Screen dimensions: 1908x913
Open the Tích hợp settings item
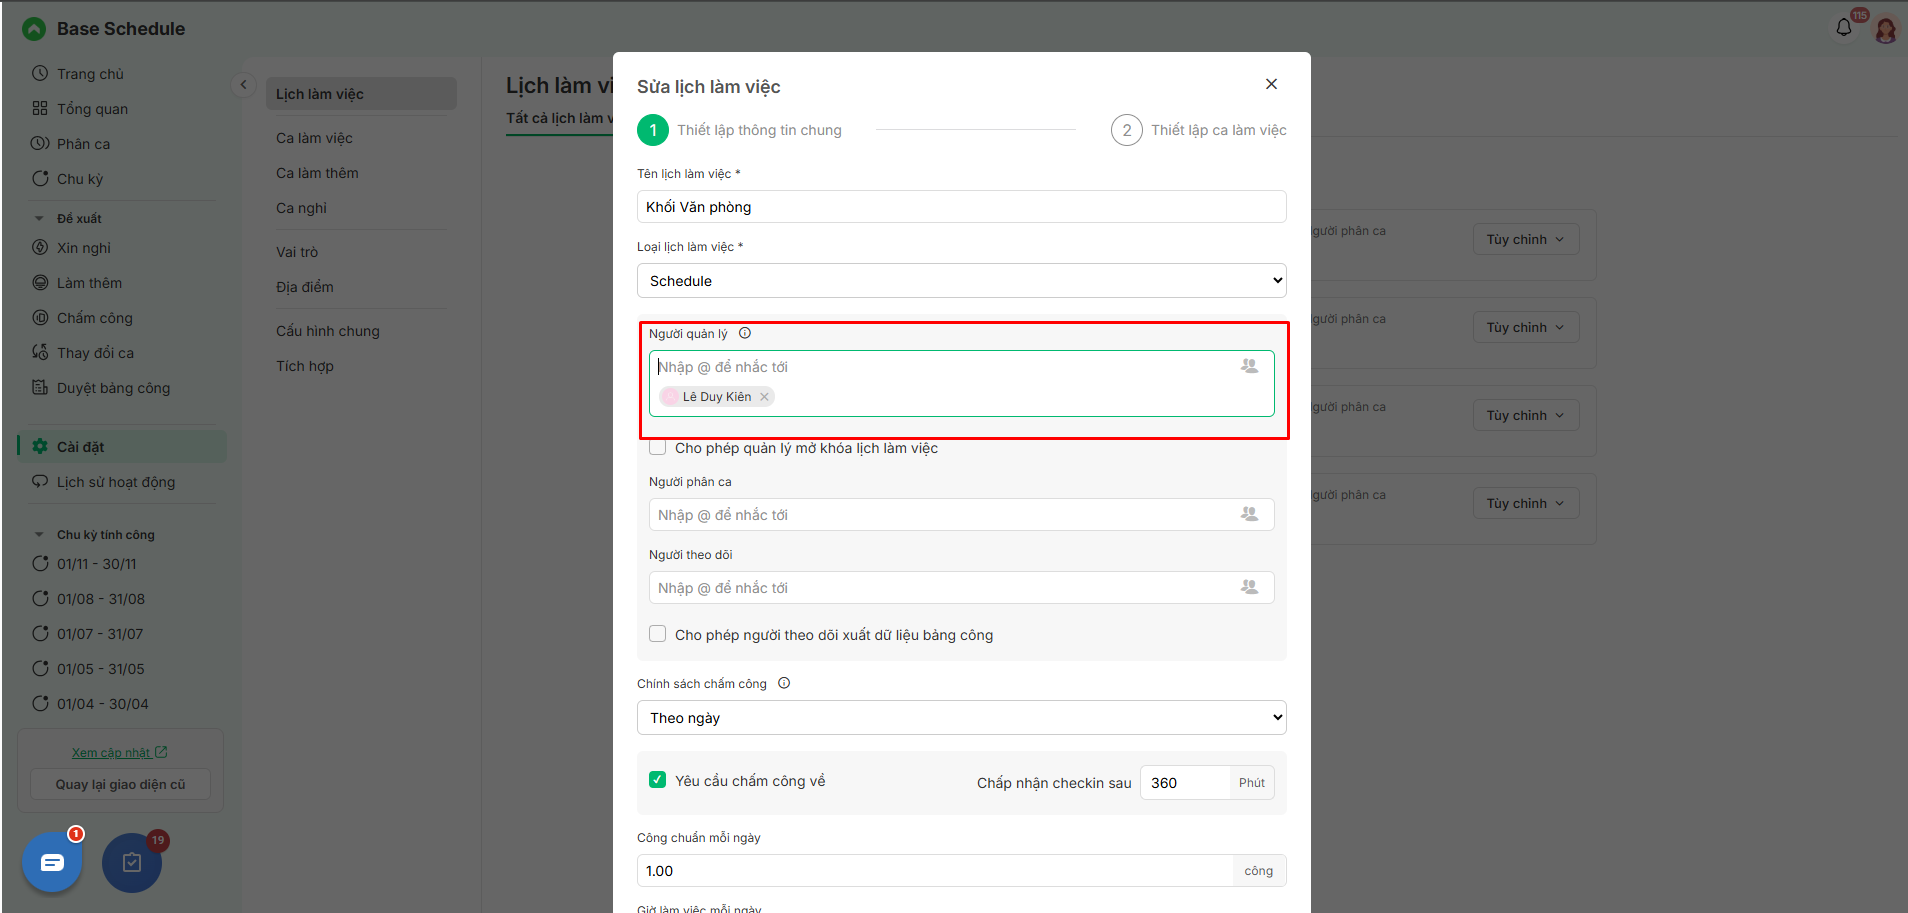point(305,366)
